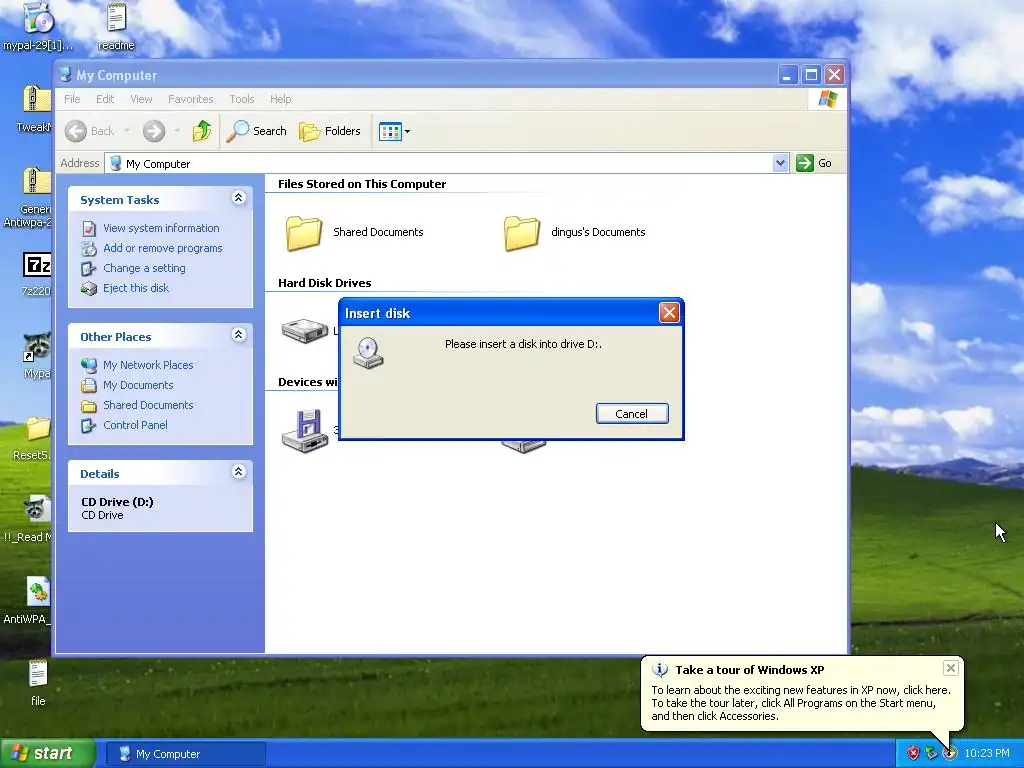Click My Computer taskbar button
Viewport: 1024px width, 768px height.
[x=185, y=754]
